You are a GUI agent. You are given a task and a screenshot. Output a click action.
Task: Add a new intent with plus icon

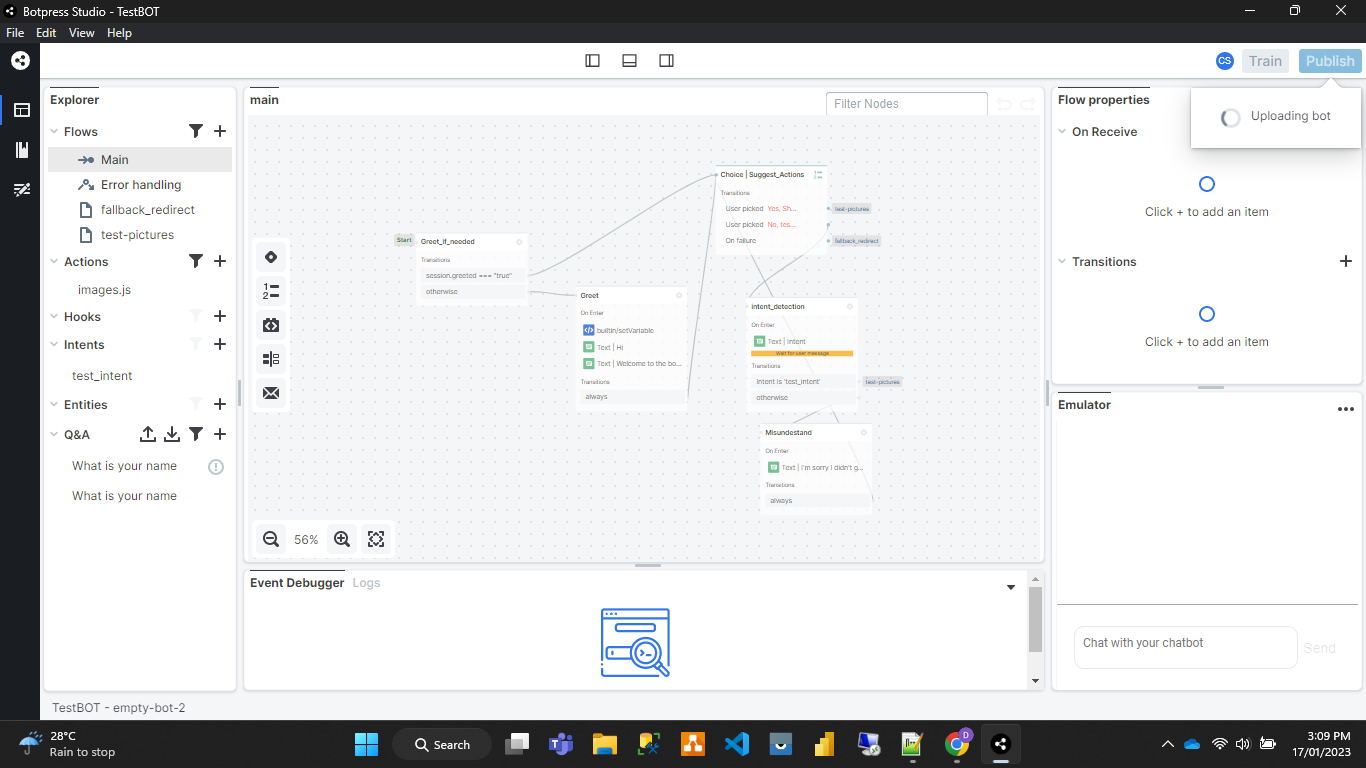pyautogui.click(x=220, y=344)
